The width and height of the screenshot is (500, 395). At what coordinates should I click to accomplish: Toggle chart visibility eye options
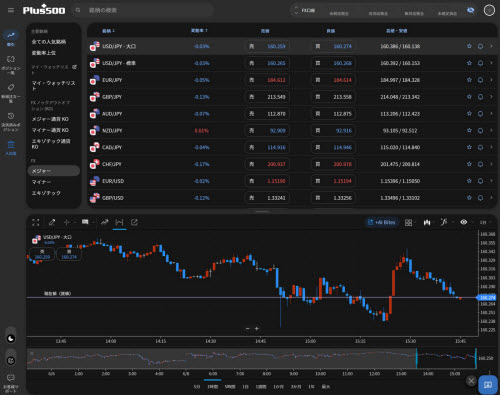pos(464,222)
